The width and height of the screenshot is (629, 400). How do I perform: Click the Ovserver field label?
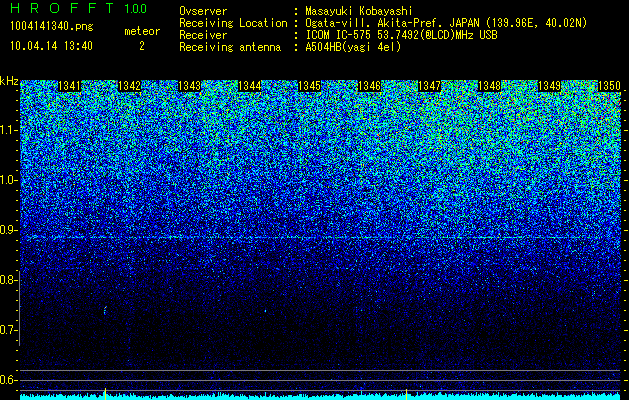203,11
